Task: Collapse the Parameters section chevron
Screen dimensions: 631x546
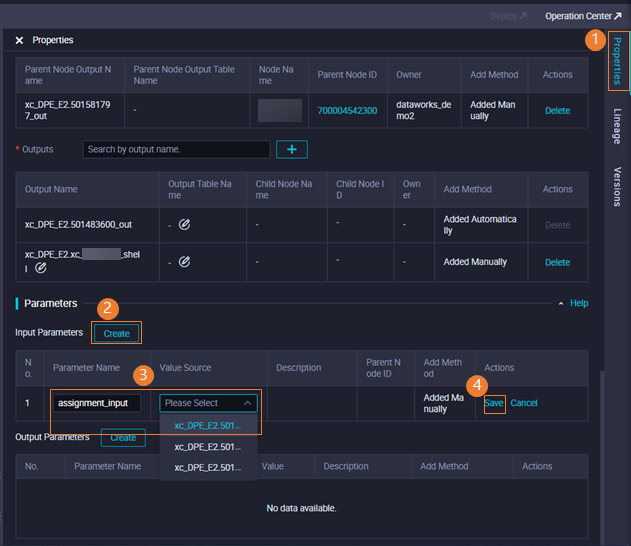Action: (561, 303)
